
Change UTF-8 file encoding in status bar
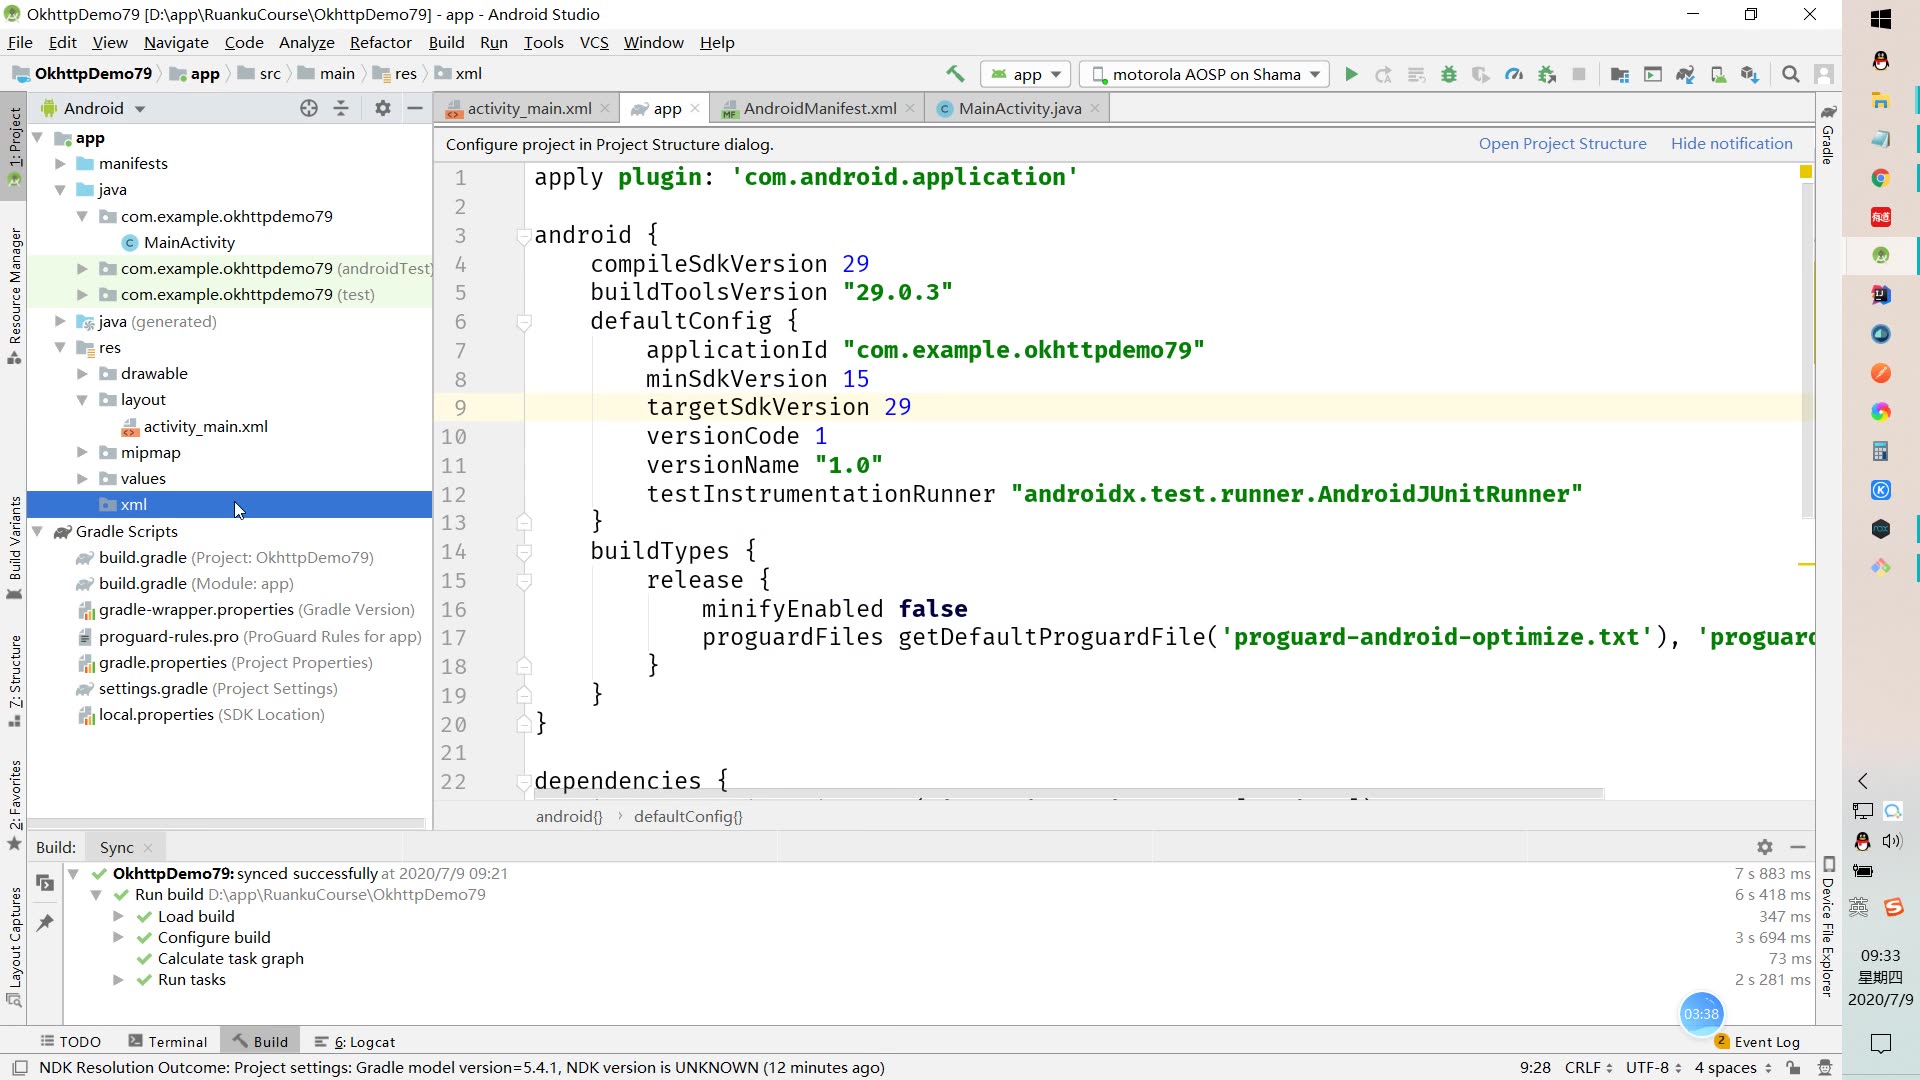[1653, 1068]
